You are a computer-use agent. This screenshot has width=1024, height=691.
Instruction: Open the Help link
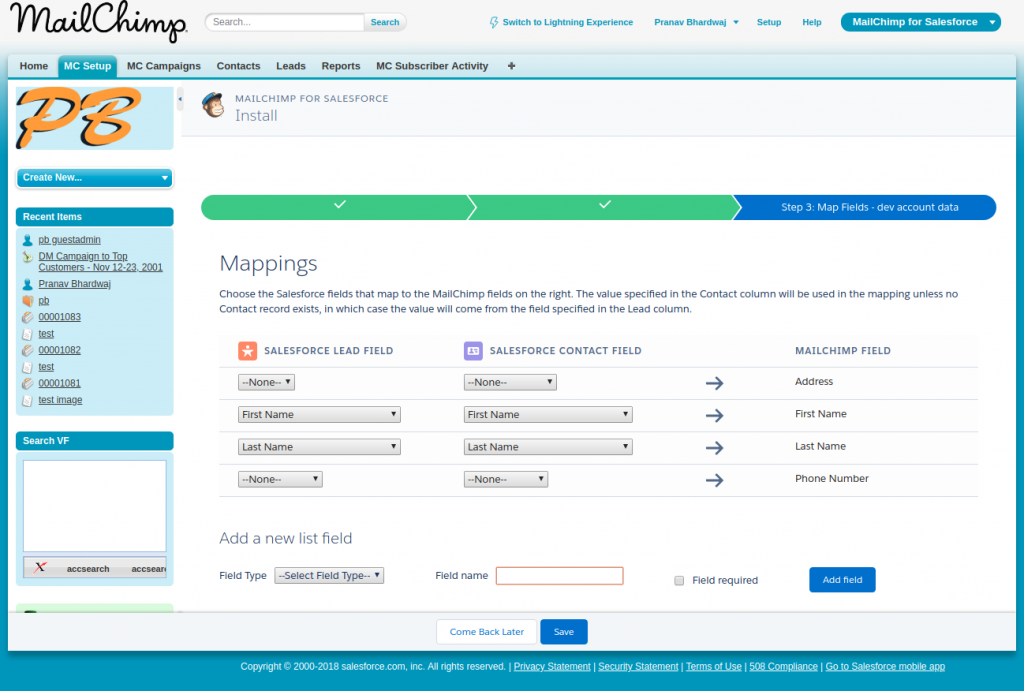click(812, 22)
